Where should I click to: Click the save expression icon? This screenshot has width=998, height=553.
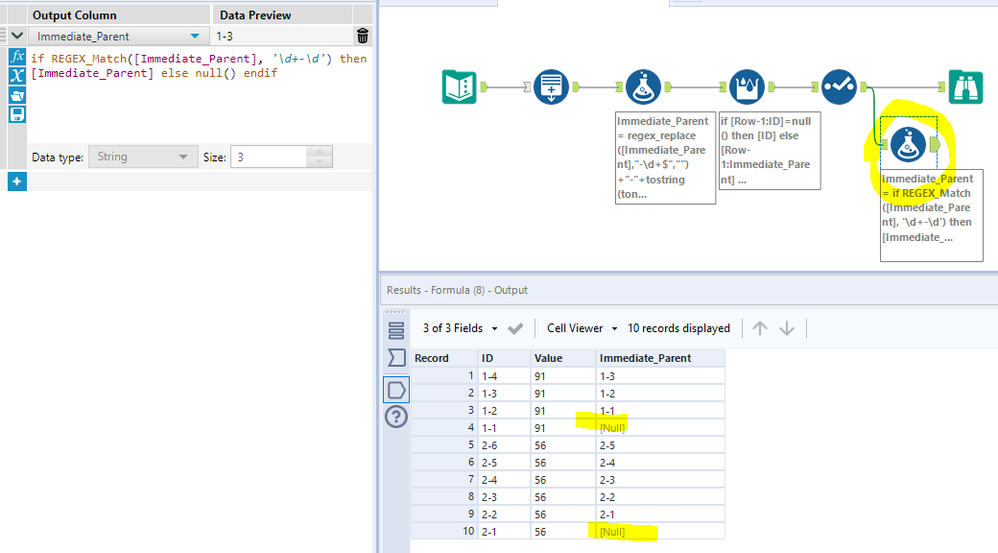click(x=16, y=115)
